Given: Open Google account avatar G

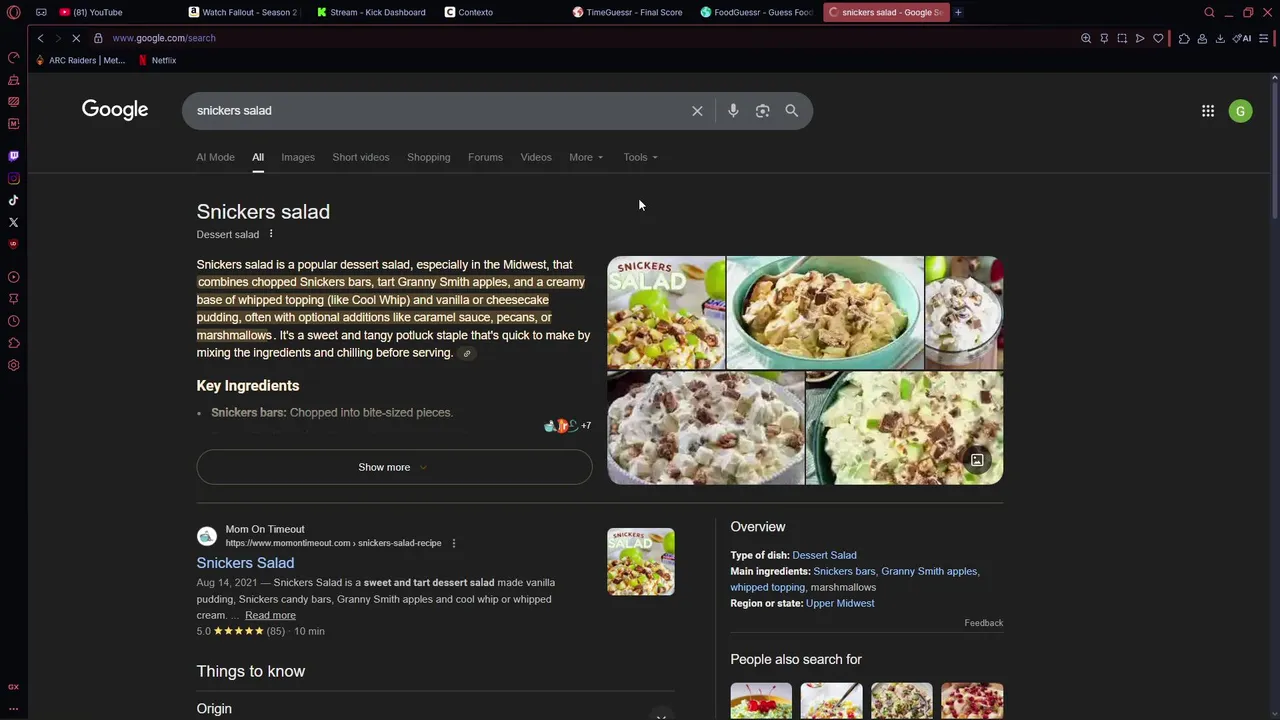Looking at the screenshot, I should [1240, 111].
